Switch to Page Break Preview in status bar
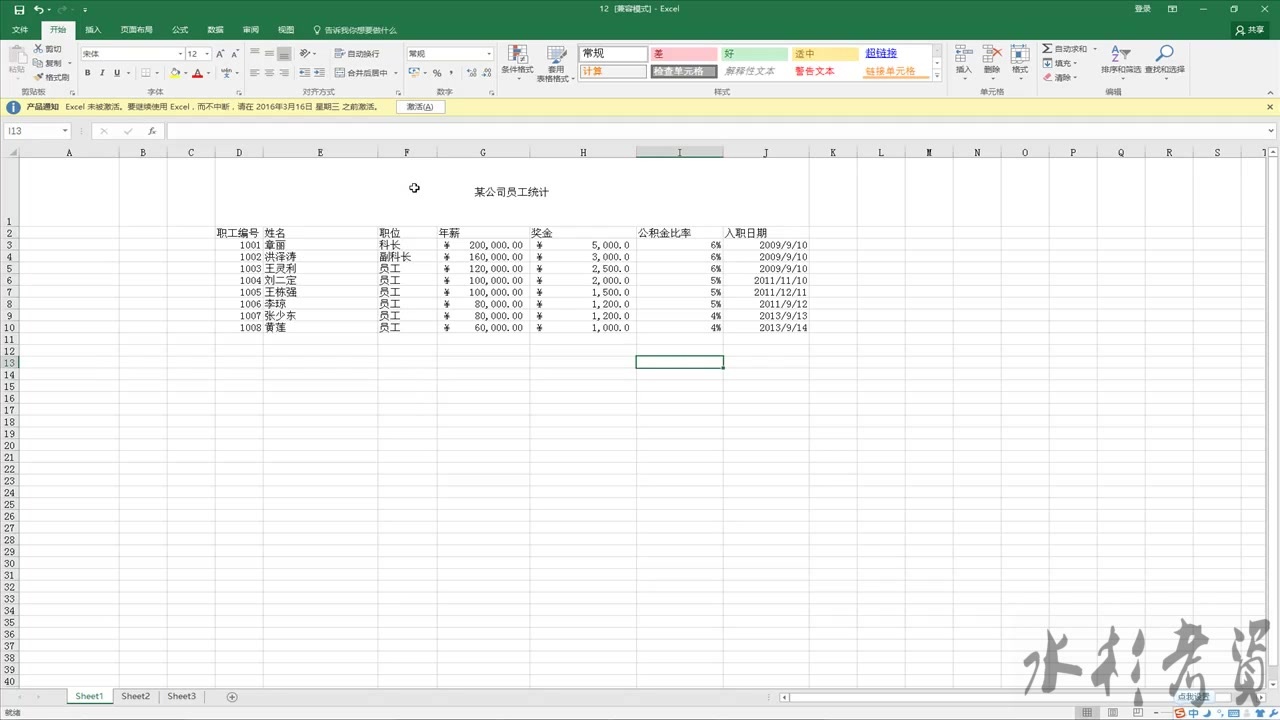Screen dimensions: 1280x720 coord(1137,712)
